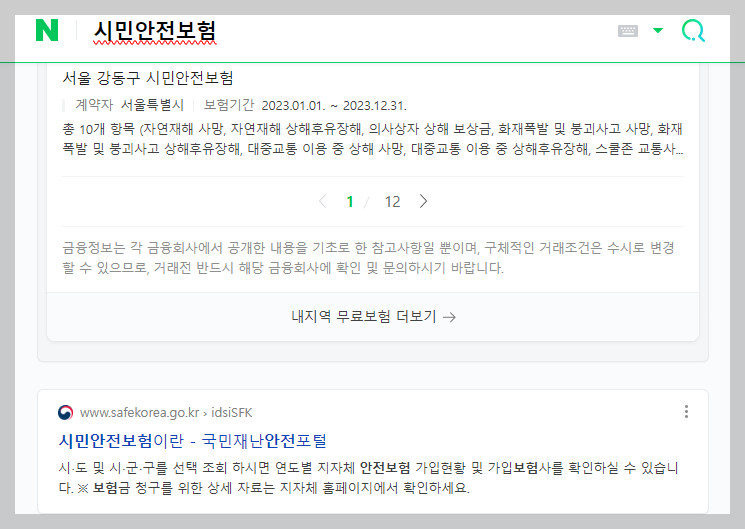
Task: Click the 금융정보는 각 금융회사에서 disclaimer text
Action: pos(368,258)
